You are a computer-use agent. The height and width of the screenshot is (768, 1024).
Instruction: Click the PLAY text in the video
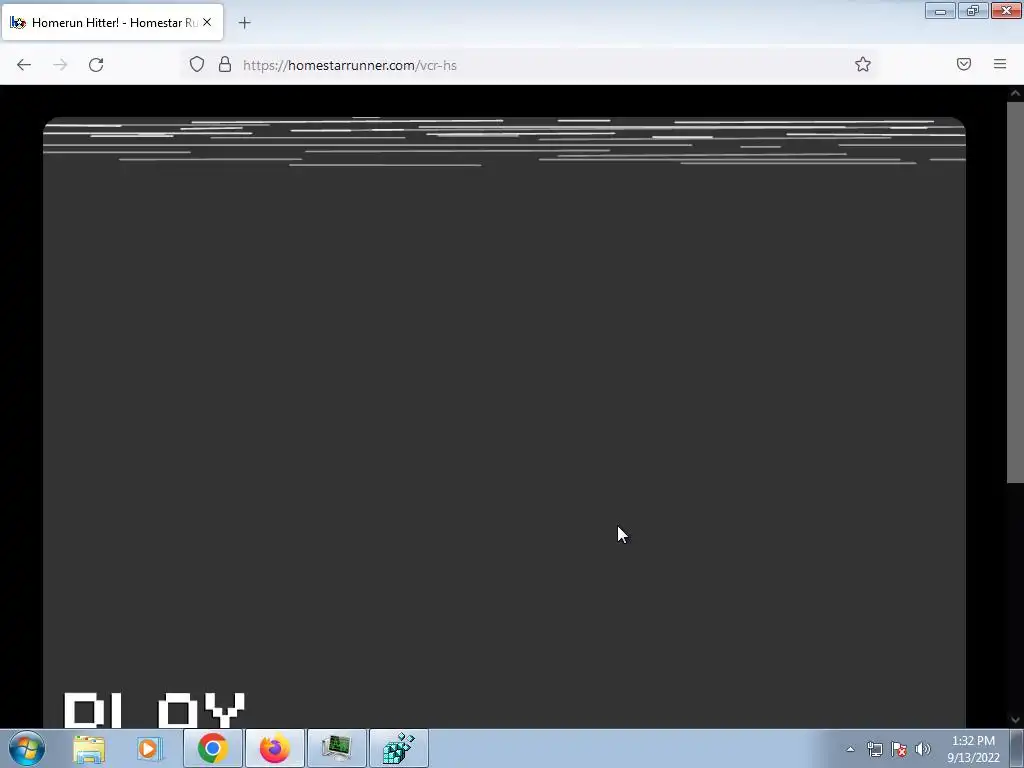tap(154, 710)
